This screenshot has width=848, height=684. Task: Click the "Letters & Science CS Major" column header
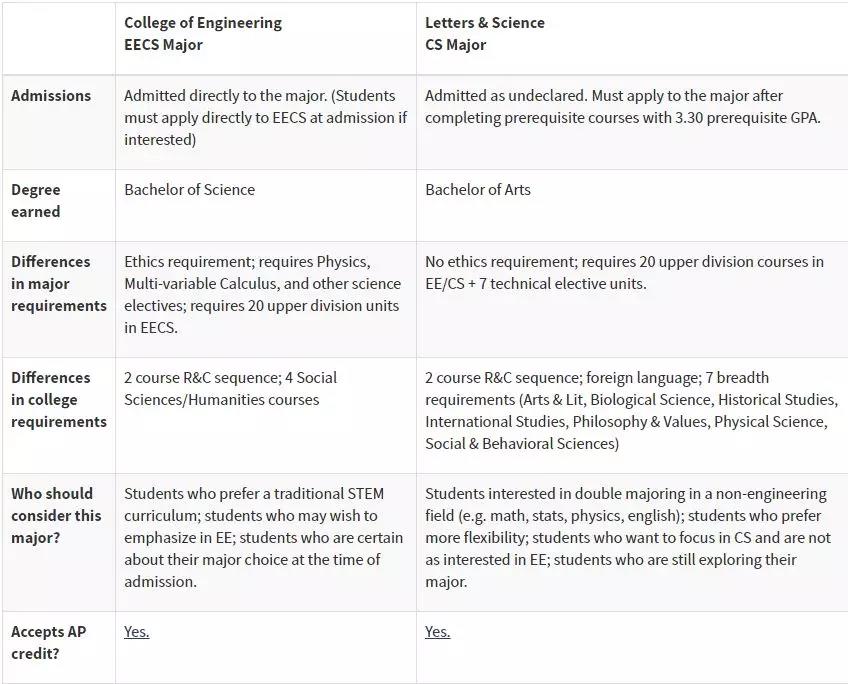pyautogui.click(x=485, y=33)
